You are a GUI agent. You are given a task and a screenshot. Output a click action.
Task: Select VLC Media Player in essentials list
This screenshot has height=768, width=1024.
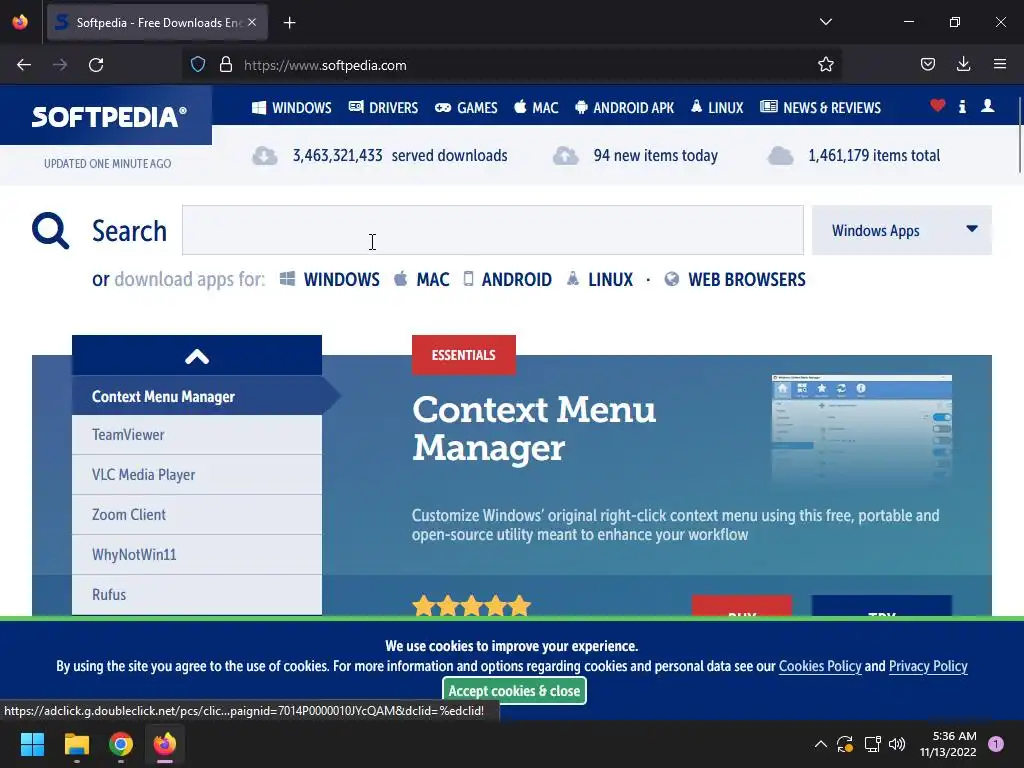click(x=197, y=475)
